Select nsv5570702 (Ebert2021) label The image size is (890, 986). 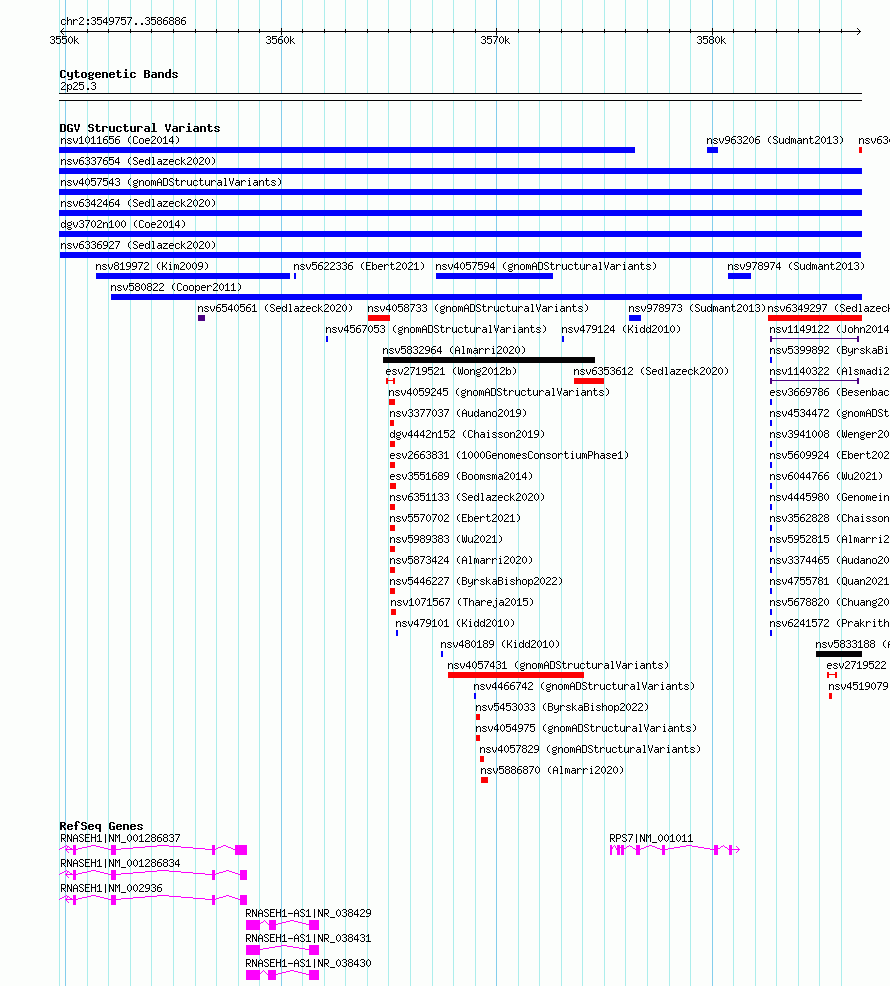click(455, 518)
